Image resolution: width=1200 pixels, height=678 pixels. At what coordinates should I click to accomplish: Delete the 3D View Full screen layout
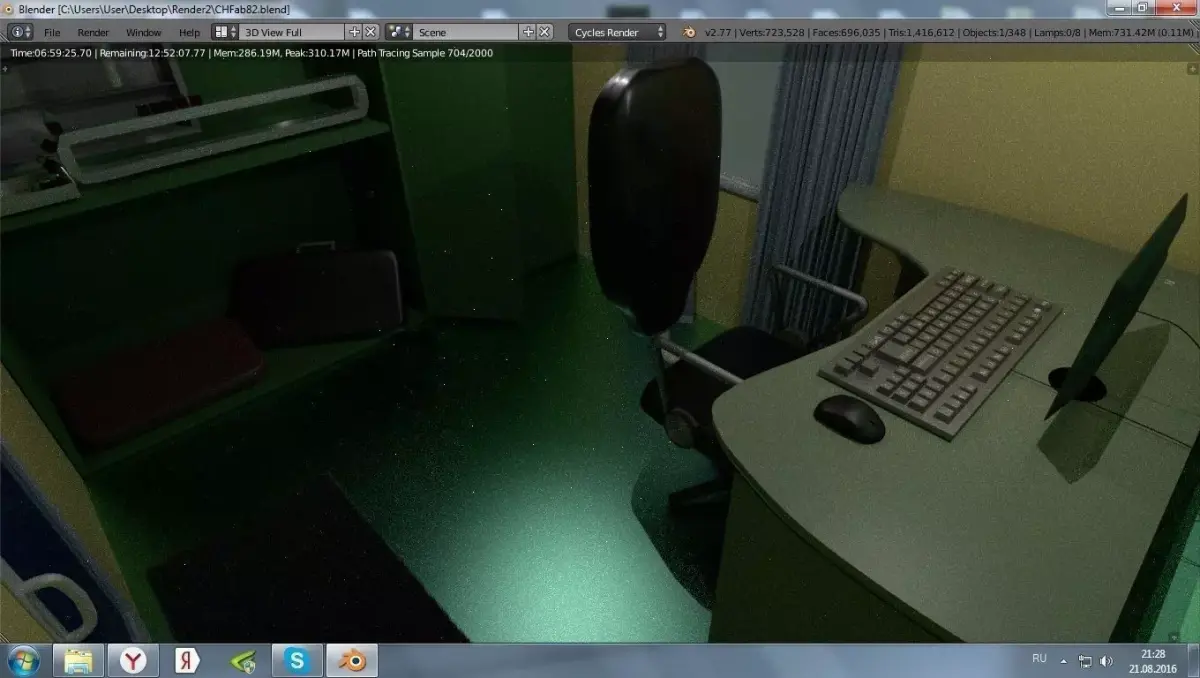371,32
